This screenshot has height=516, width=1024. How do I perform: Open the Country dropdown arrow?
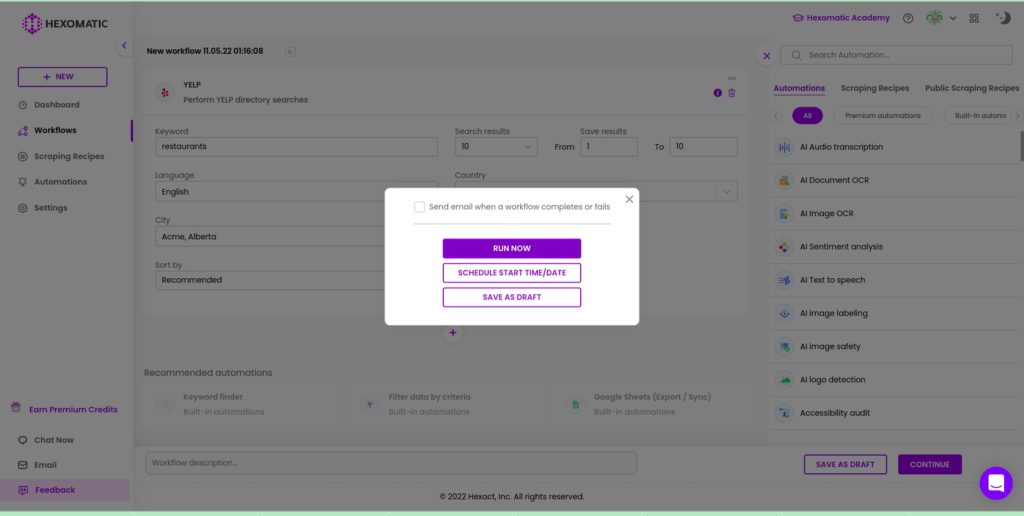(726, 191)
